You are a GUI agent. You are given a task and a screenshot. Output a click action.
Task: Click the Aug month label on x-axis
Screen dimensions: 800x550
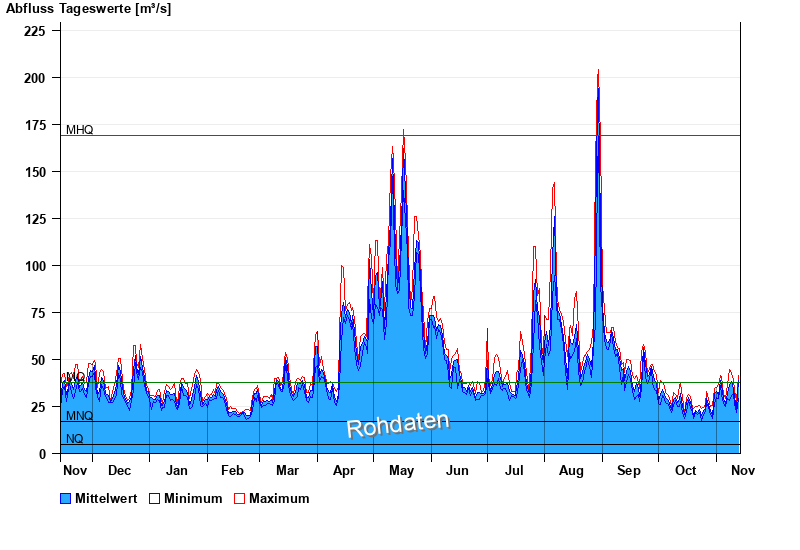(571, 470)
